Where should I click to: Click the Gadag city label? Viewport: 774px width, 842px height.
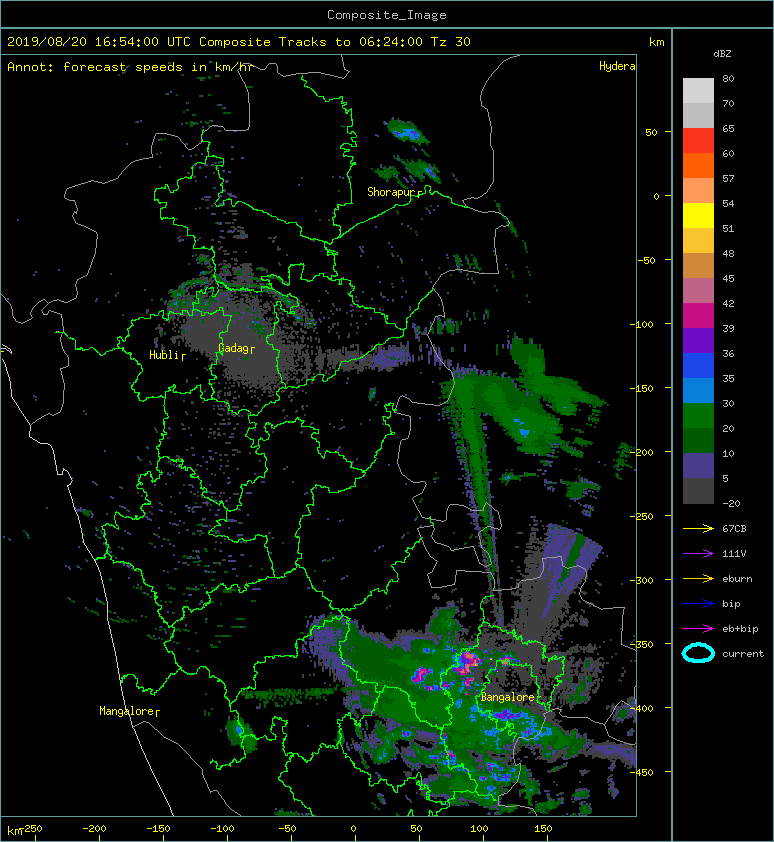pos(236,349)
